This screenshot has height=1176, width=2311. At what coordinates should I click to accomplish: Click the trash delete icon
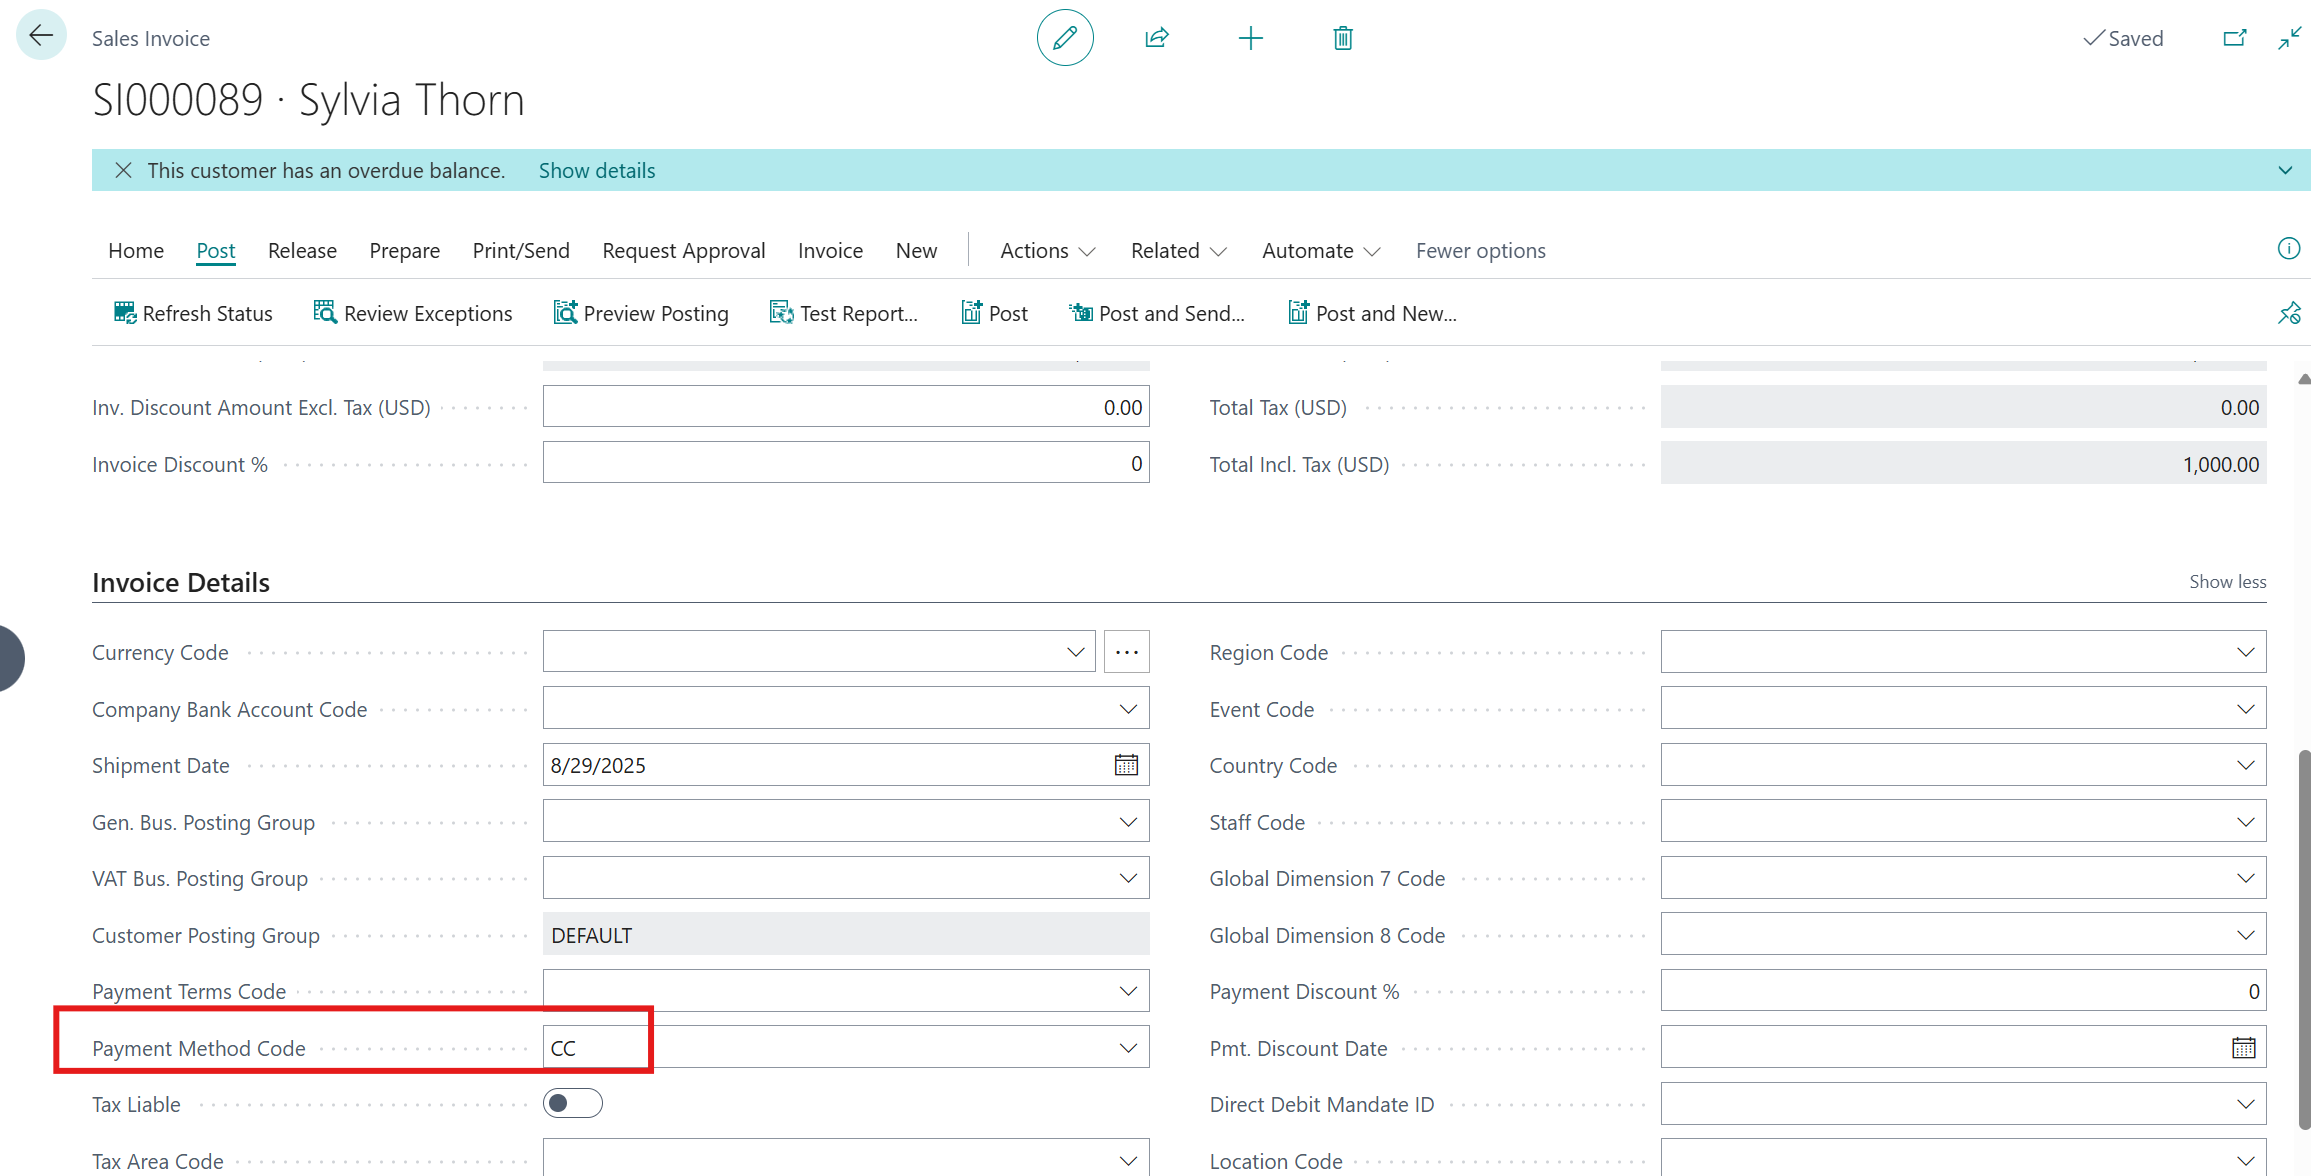[x=1343, y=38]
